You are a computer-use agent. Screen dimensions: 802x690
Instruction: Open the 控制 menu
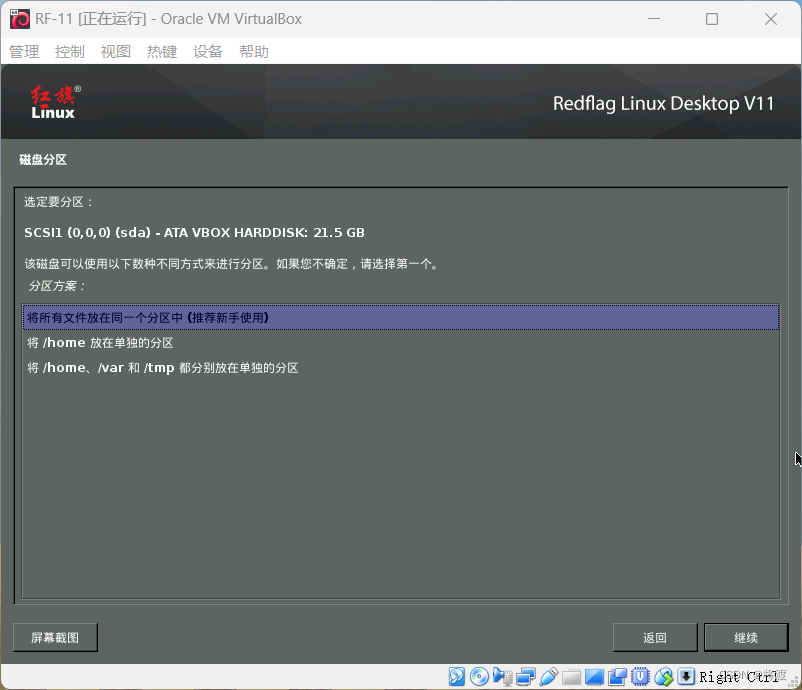click(70, 51)
